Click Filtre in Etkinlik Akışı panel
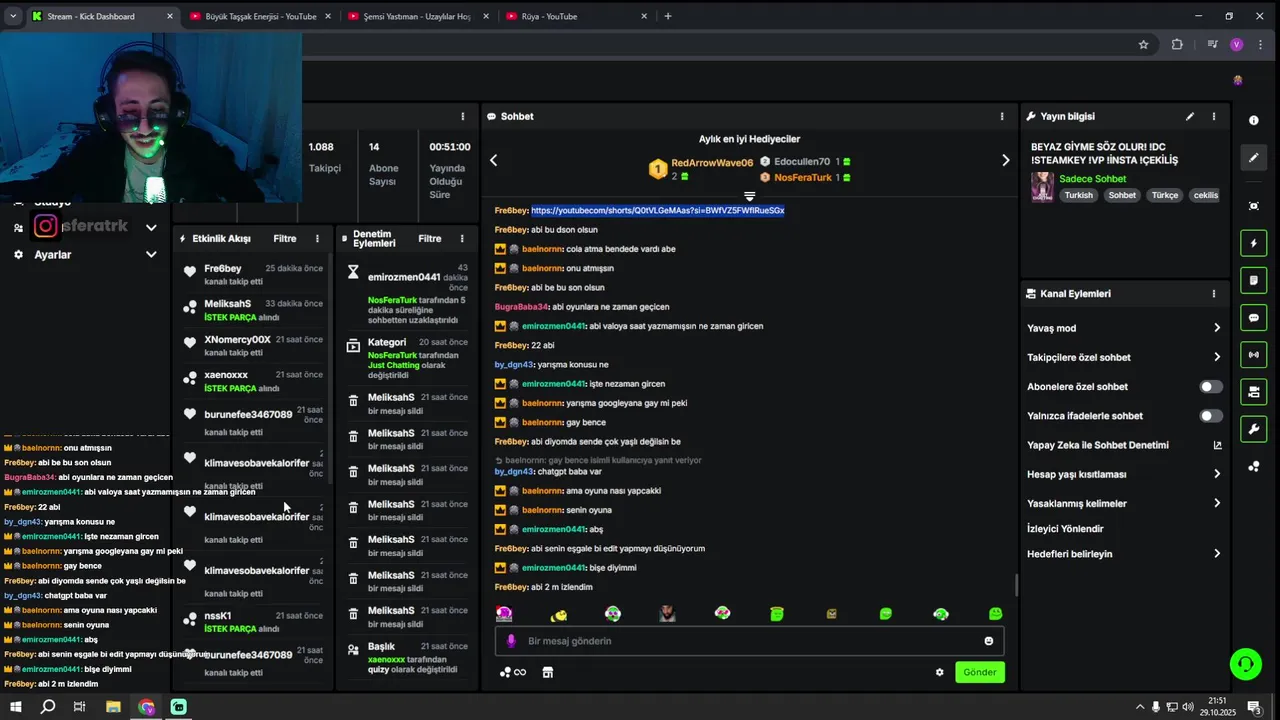This screenshot has height=720, width=1280. click(285, 239)
